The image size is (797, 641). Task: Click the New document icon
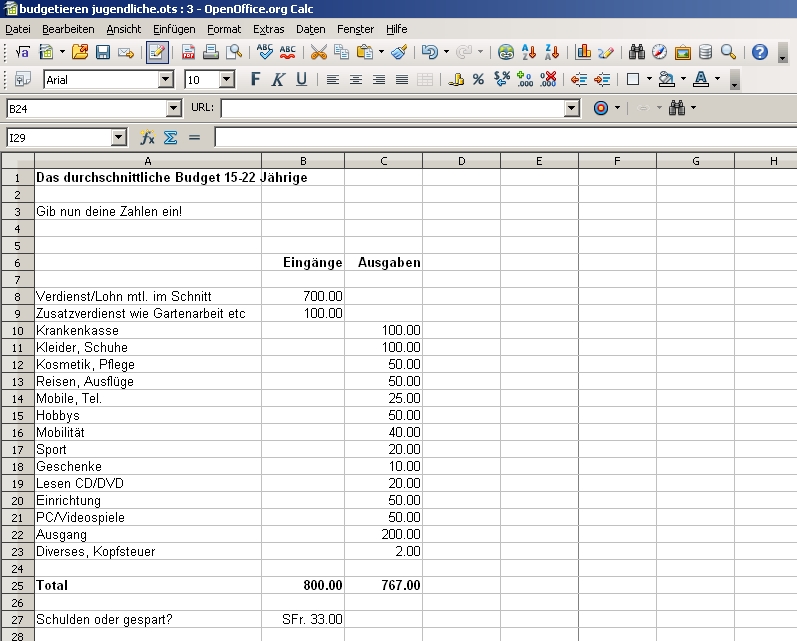coord(46,52)
